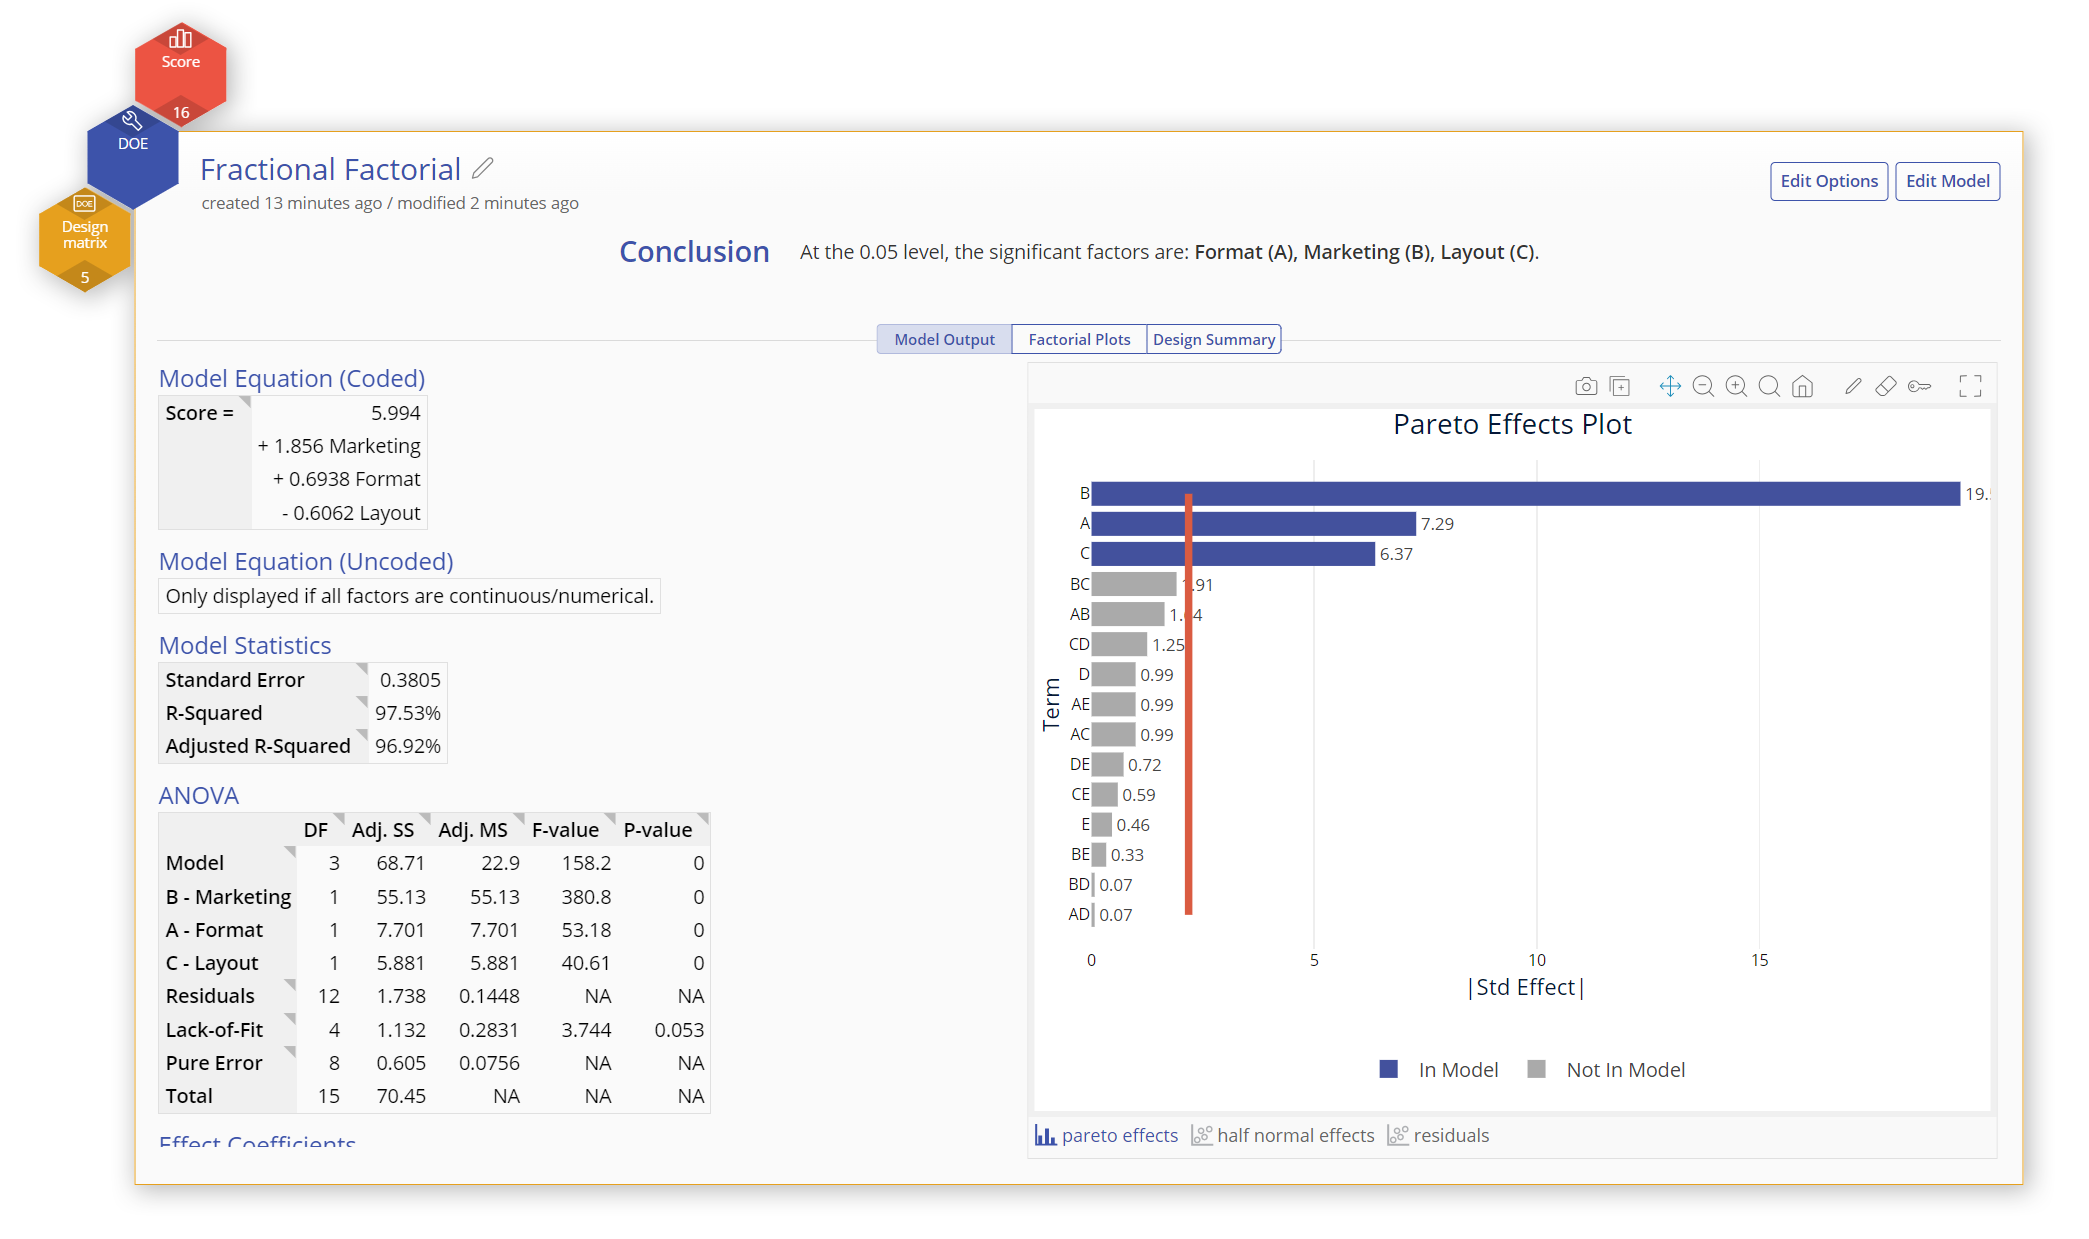Switch plot to half normal effects
2089x1239 pixels.
pos(1283,1135)
